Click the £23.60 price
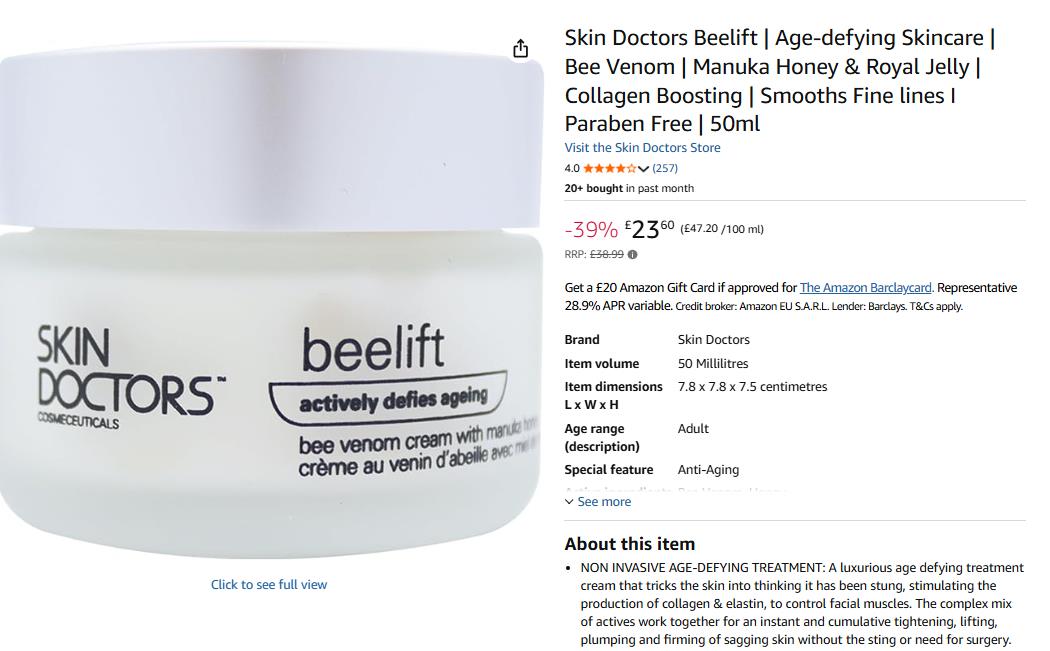 [650, 229]
